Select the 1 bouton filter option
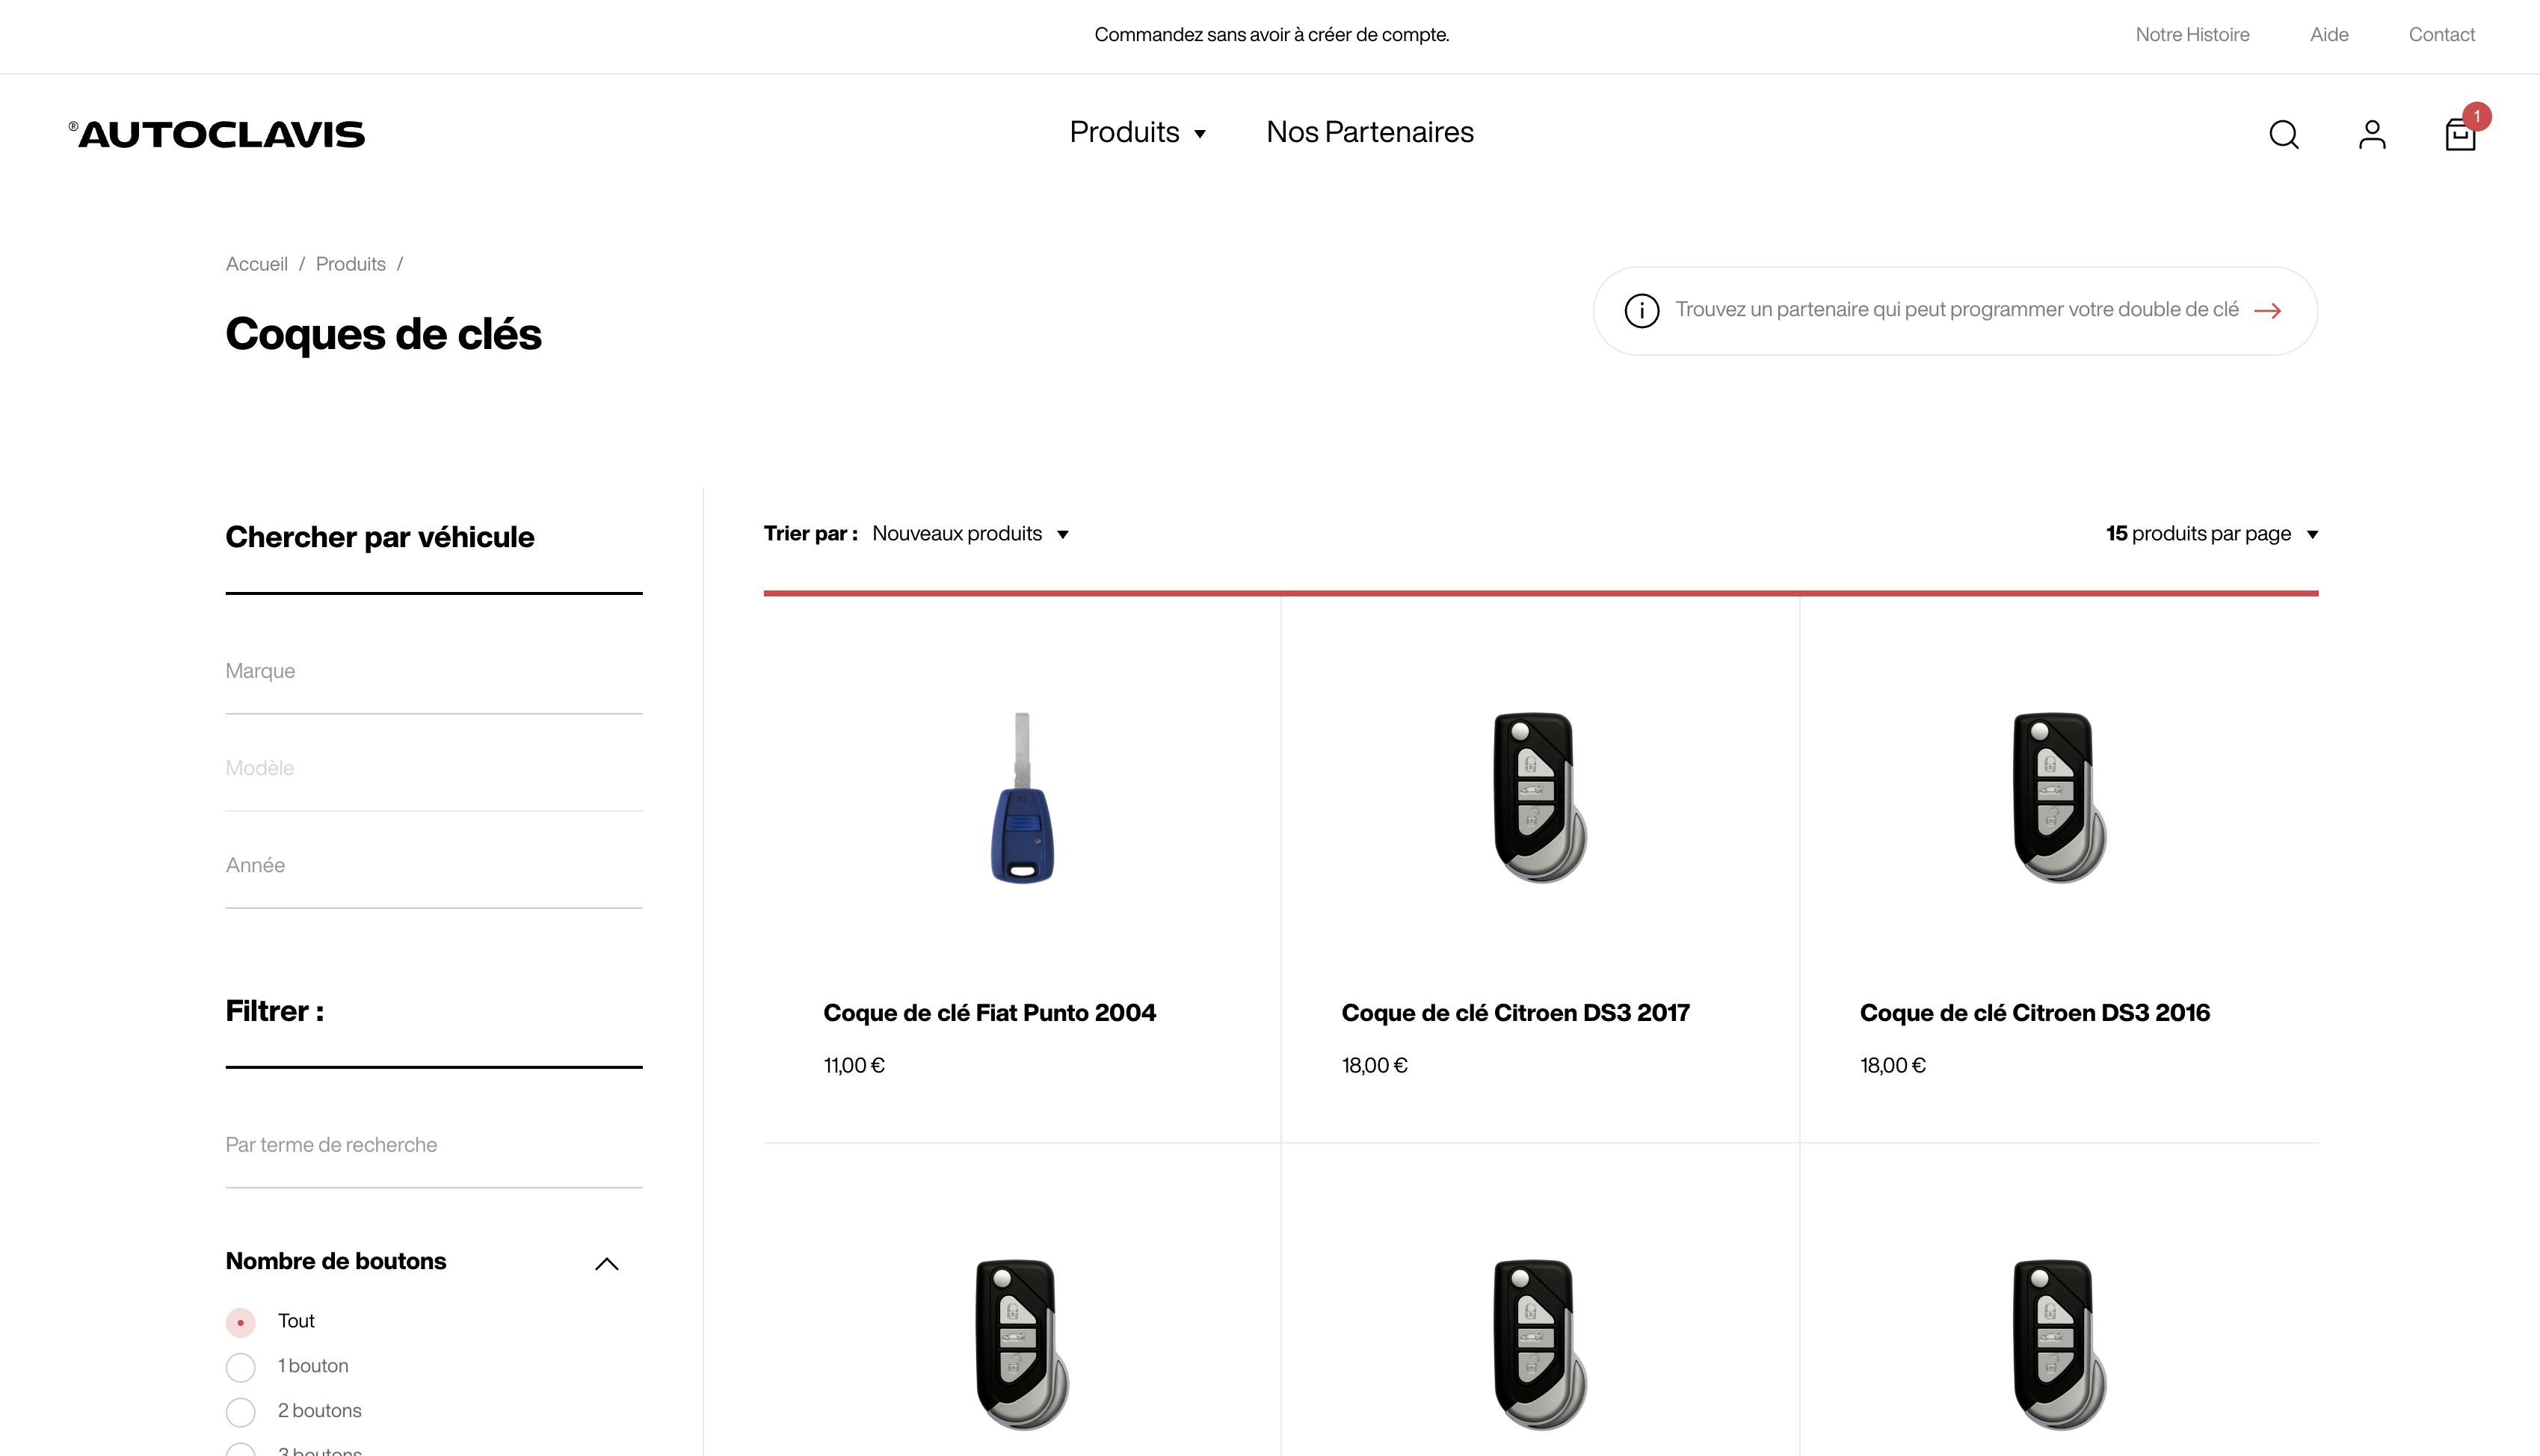The image size is (2540, 1456). 241,1367
